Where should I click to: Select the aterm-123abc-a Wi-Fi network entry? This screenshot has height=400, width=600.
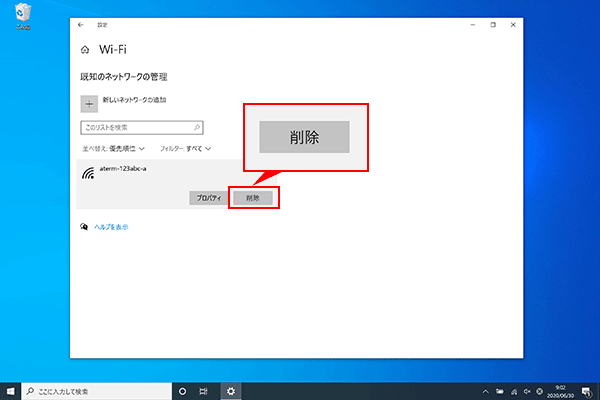130,170
